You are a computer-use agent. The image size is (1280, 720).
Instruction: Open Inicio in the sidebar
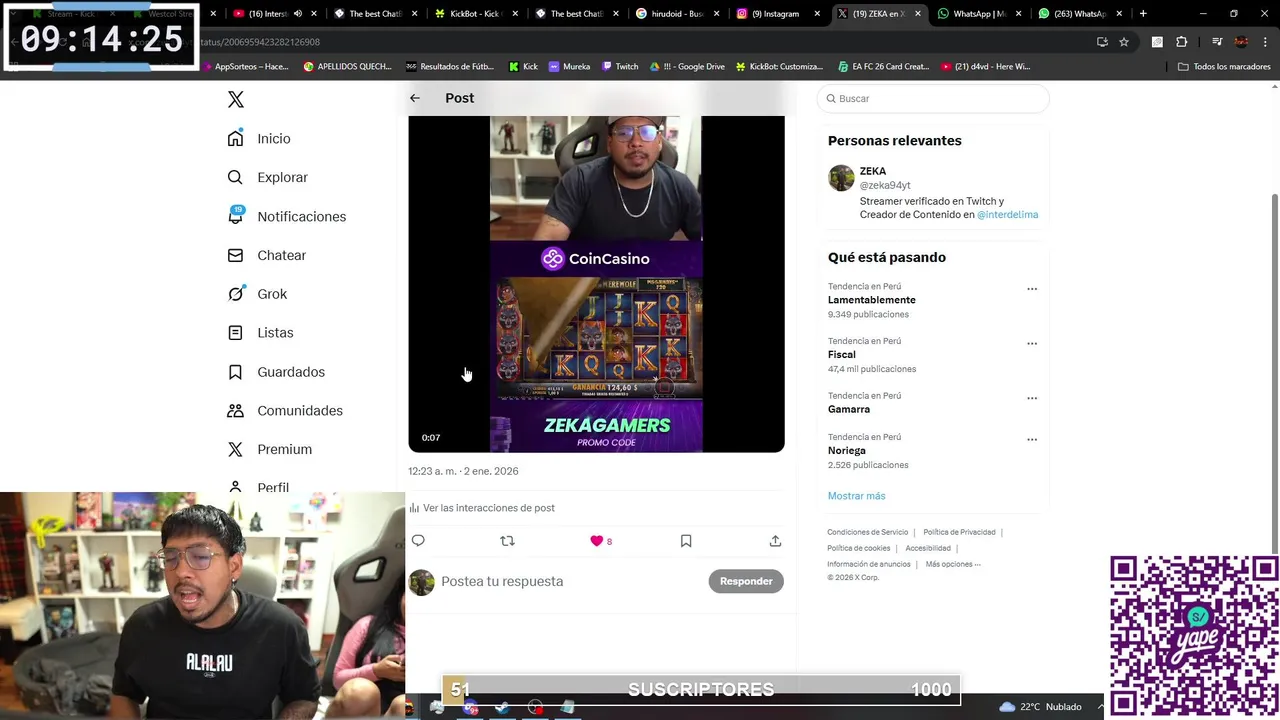point(260,139)
